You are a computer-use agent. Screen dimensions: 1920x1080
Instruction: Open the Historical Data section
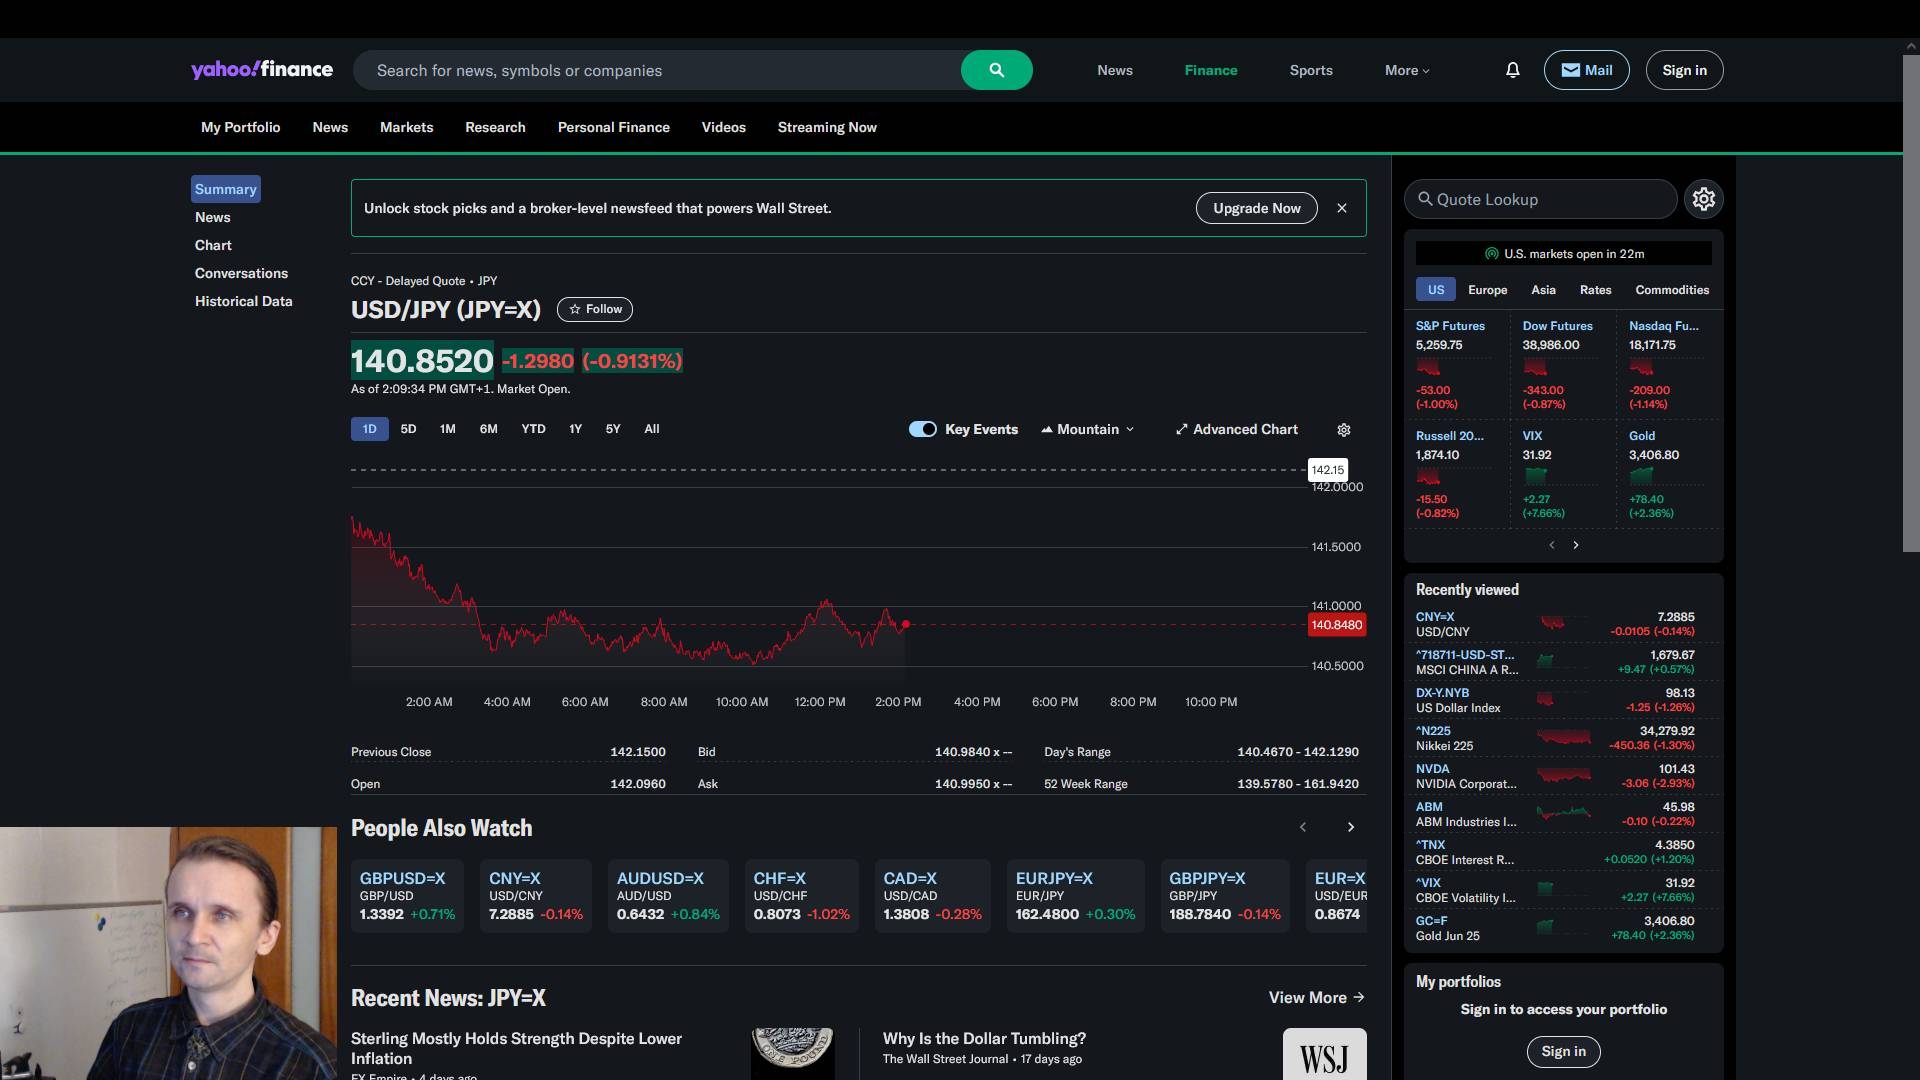click(243, 301)
